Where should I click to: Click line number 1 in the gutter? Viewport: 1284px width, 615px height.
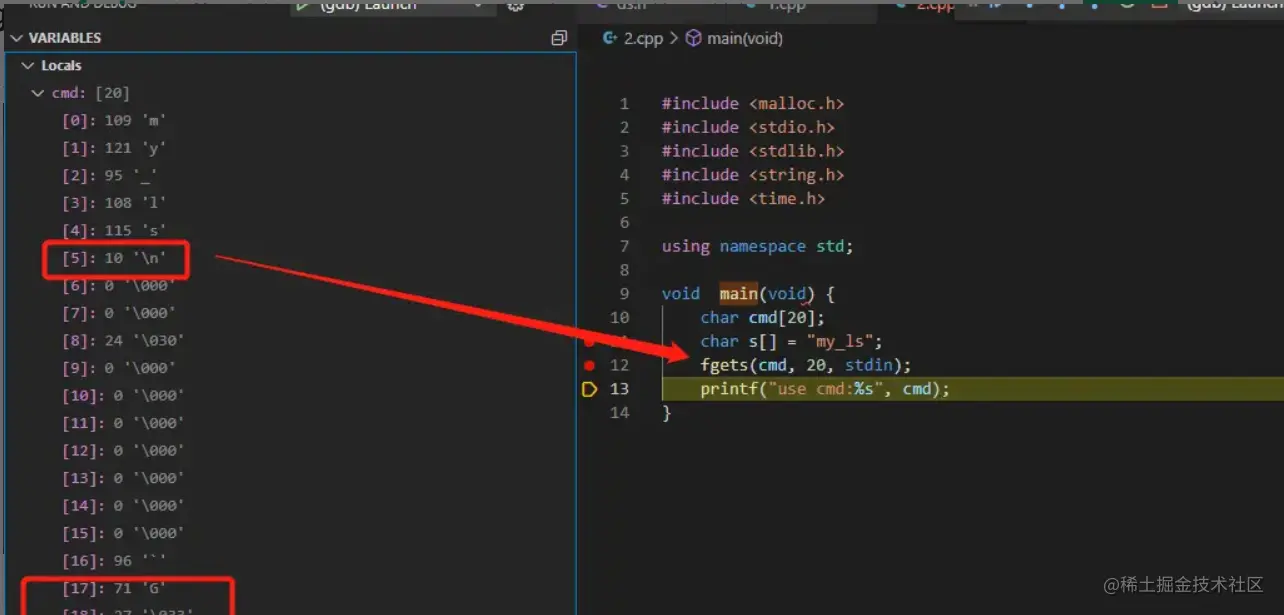coord(624,104)
